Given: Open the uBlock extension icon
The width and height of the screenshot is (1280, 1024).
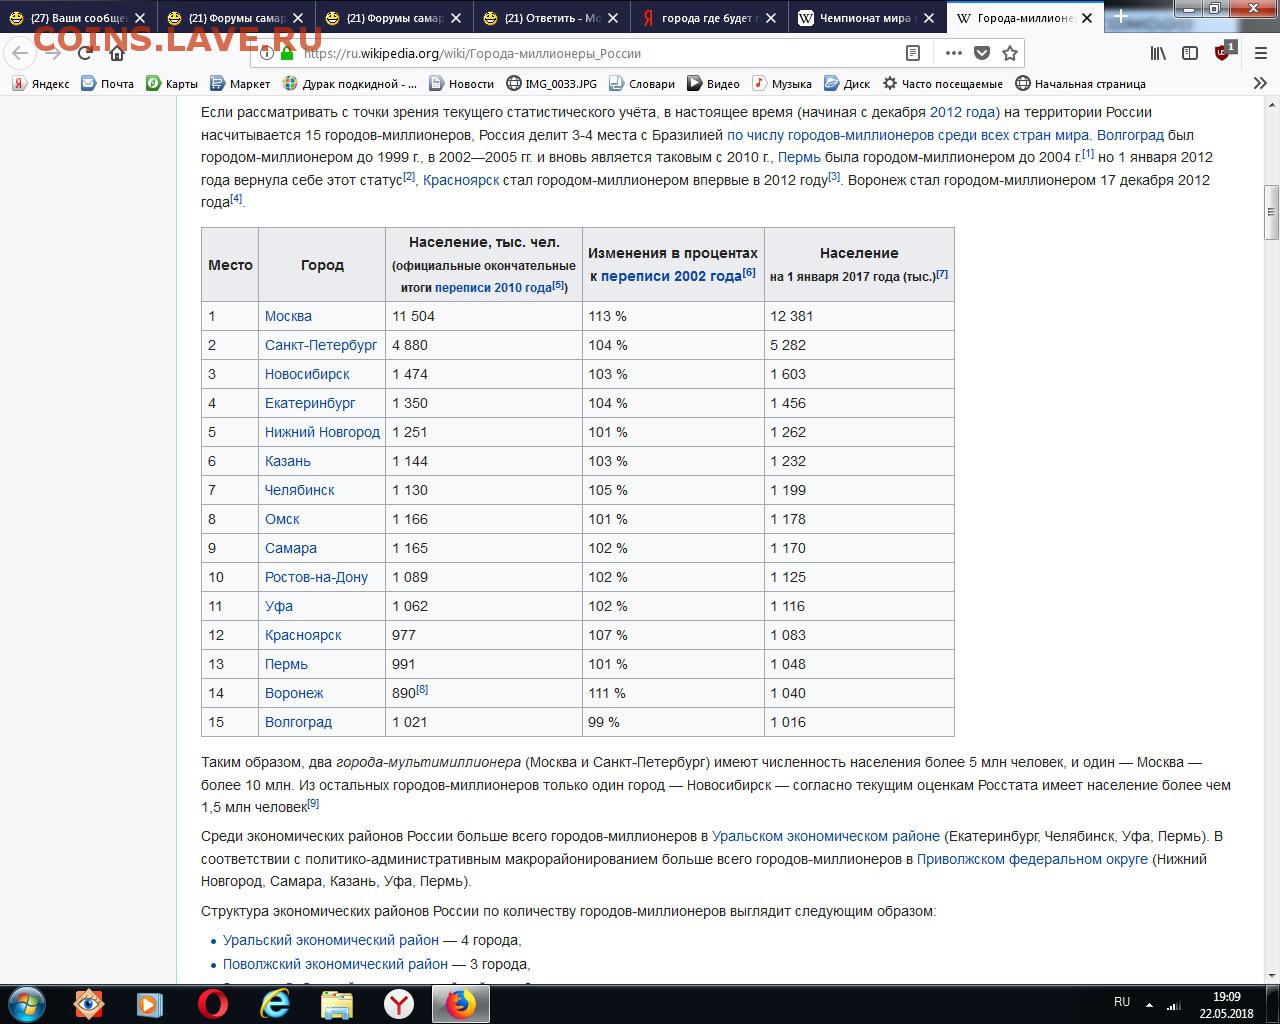Looking at the screenshot, I should pyautogui.click(x=1224, y=52).
